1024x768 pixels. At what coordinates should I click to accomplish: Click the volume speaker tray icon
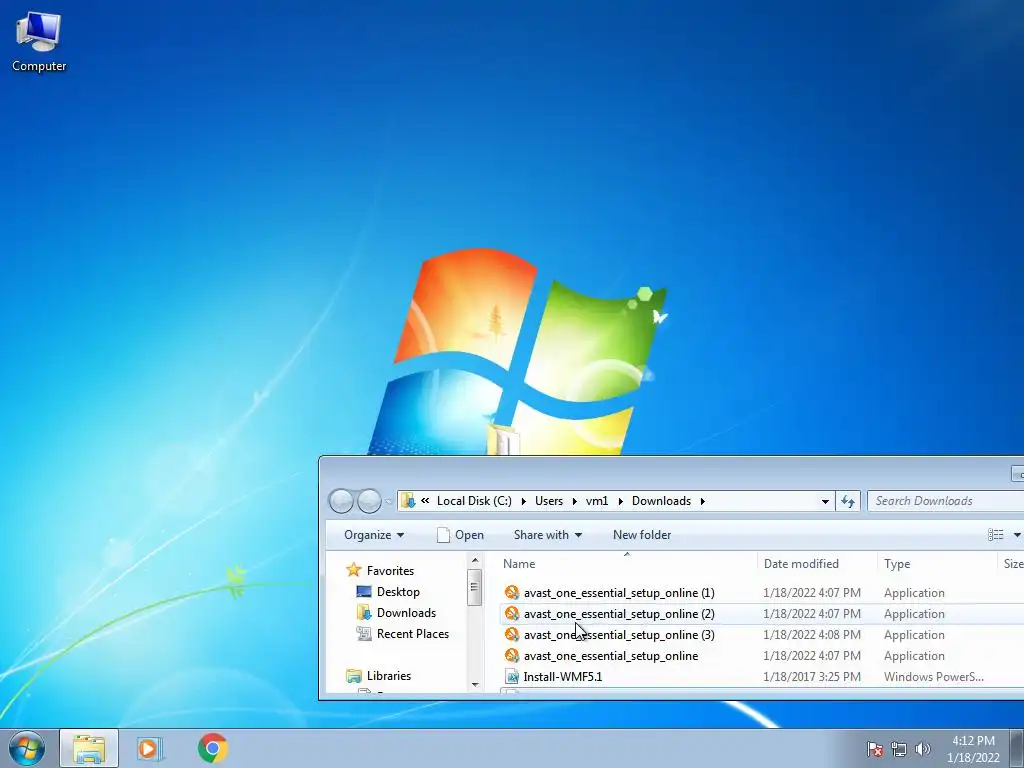922,749
